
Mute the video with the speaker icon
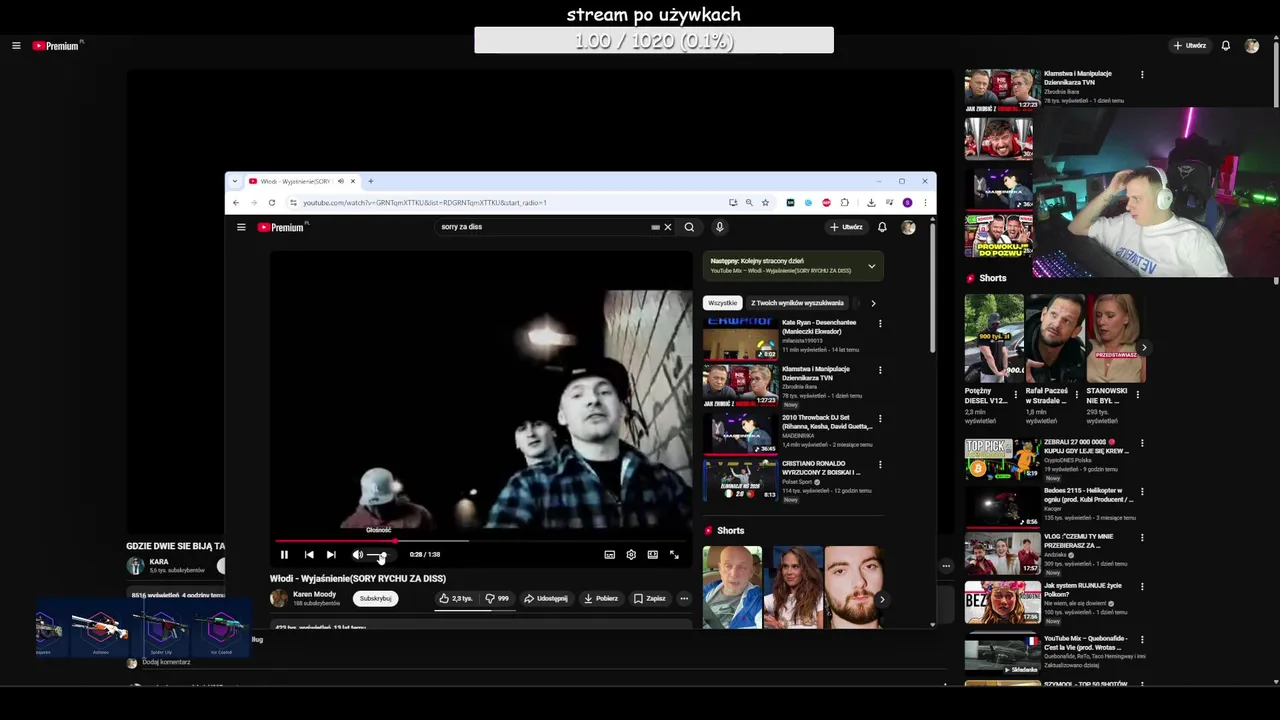(x=357, y=554)
